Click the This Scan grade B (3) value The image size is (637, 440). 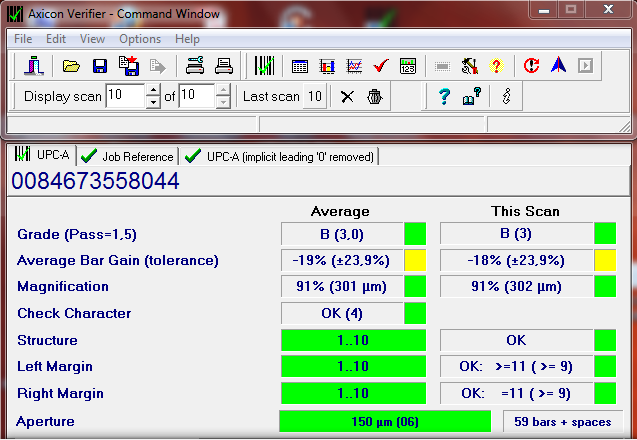pyautogui.click(x=516, y=234)
